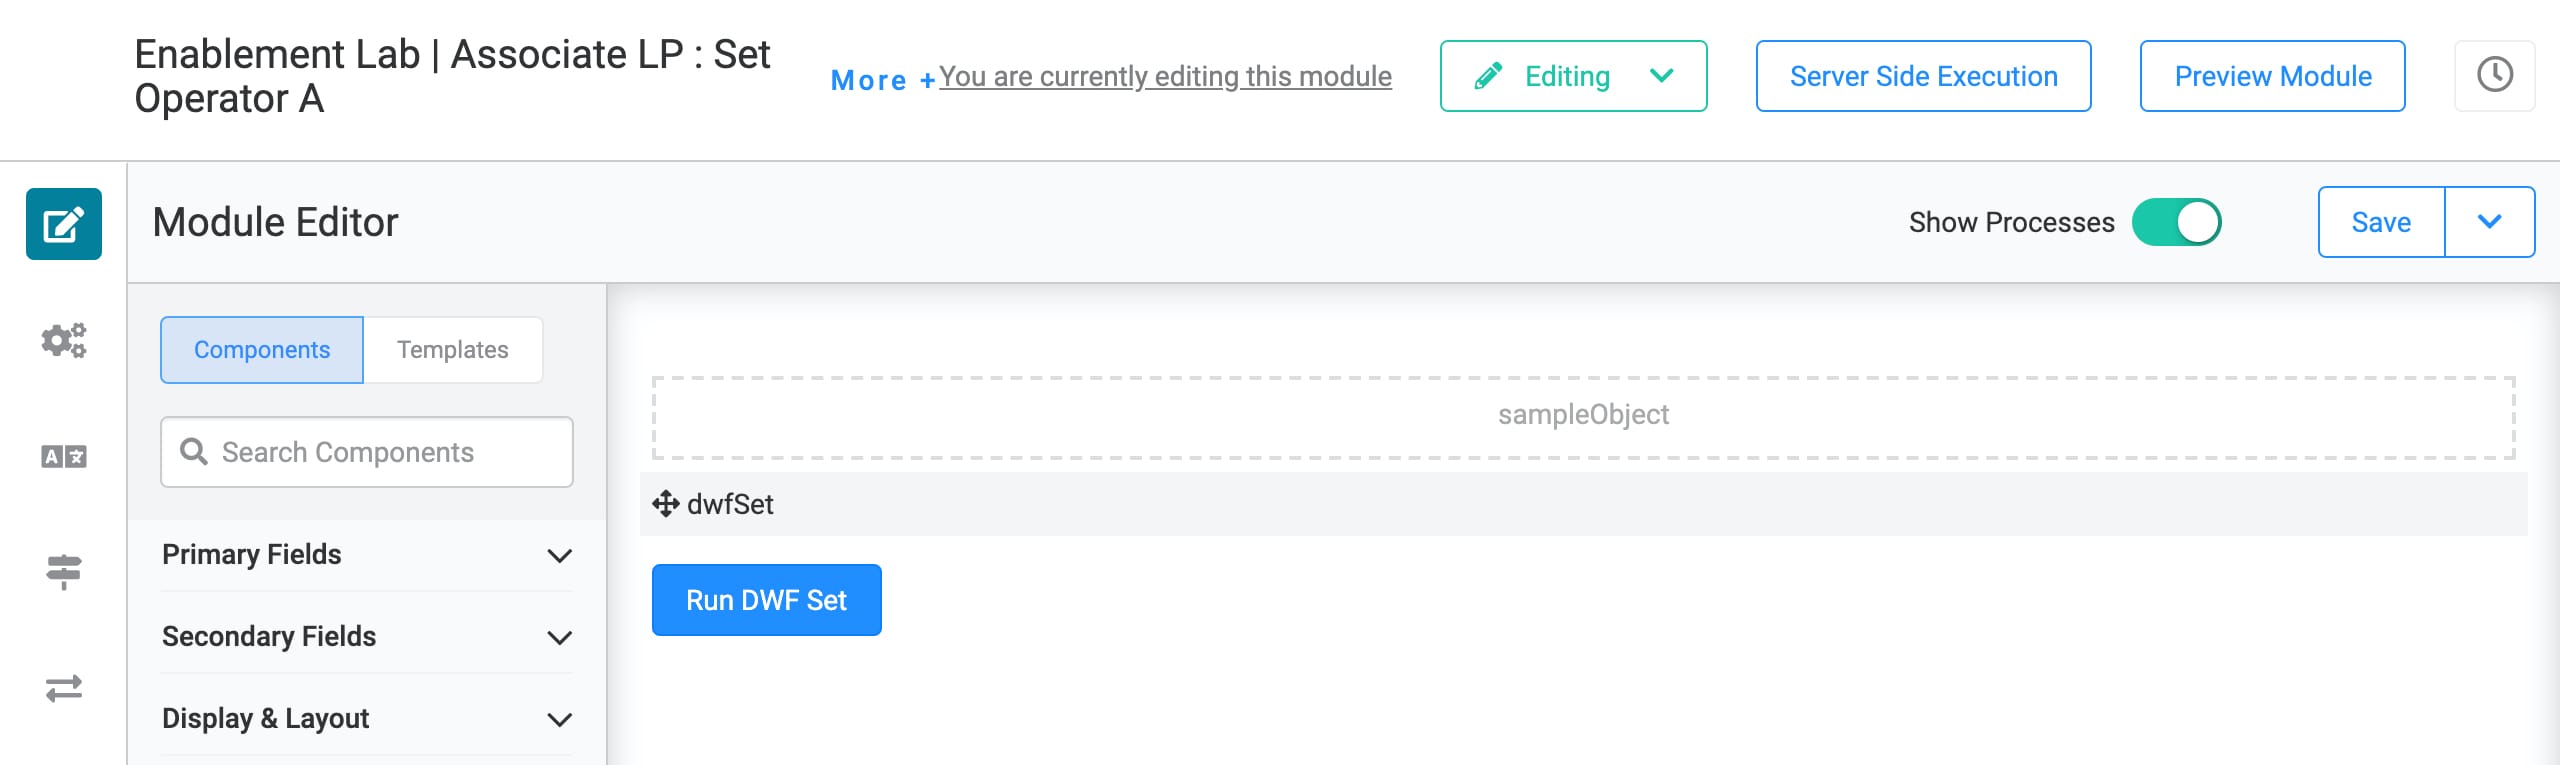
Task: Toggle the Show Processes switch
Action: point(2177,222)
